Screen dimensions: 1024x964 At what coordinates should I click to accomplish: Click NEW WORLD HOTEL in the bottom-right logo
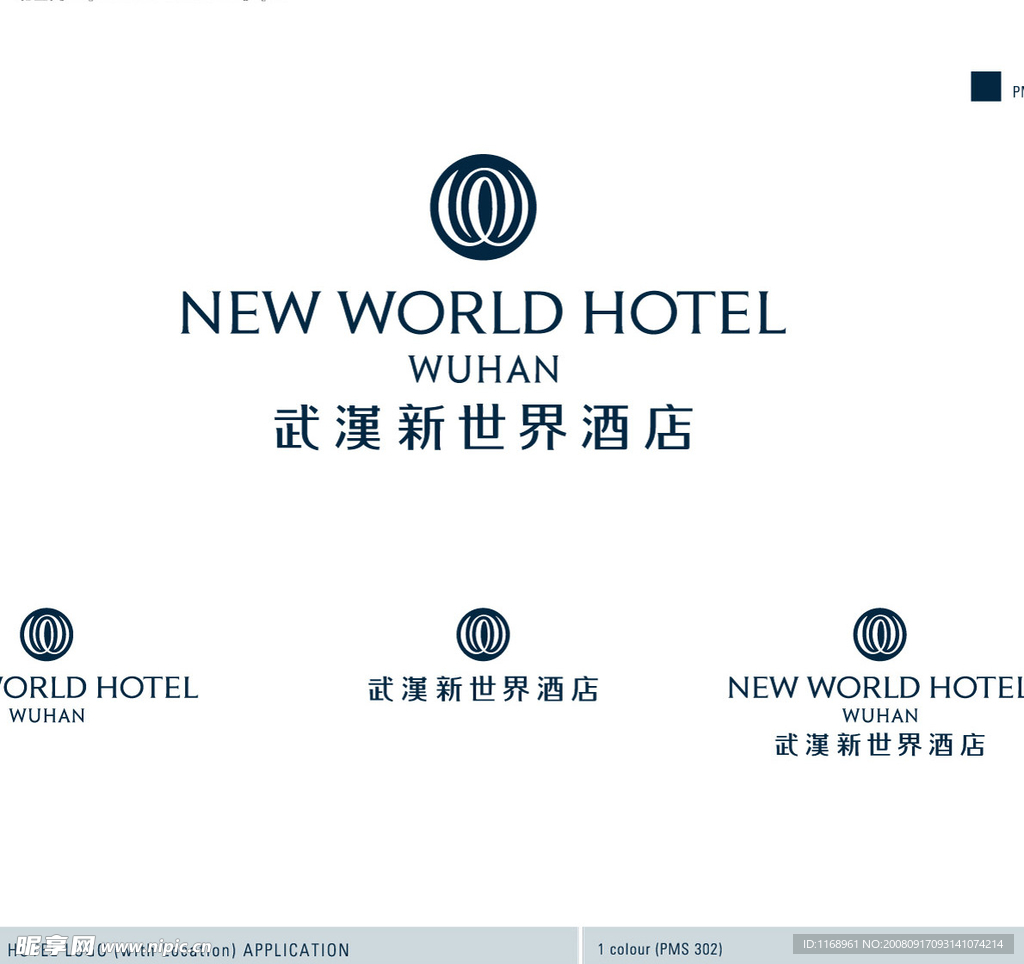point(875,688)
